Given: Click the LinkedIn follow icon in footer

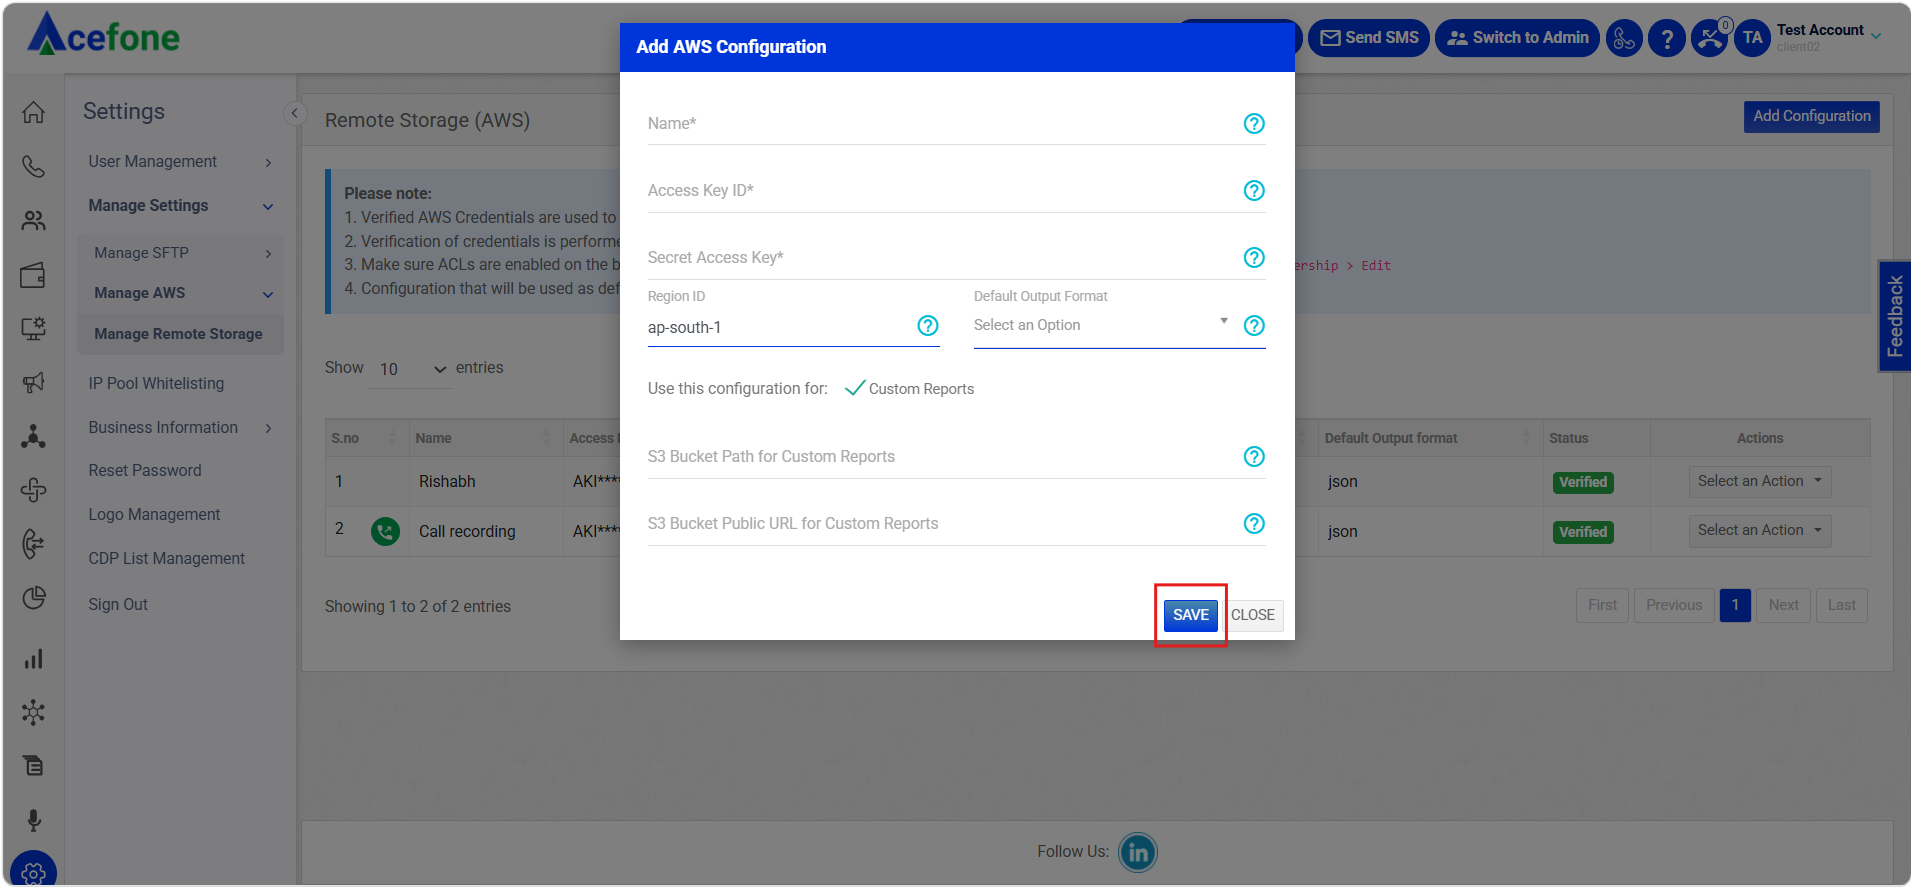Looking at the screenshot, I should click(x=1138, y=852).
